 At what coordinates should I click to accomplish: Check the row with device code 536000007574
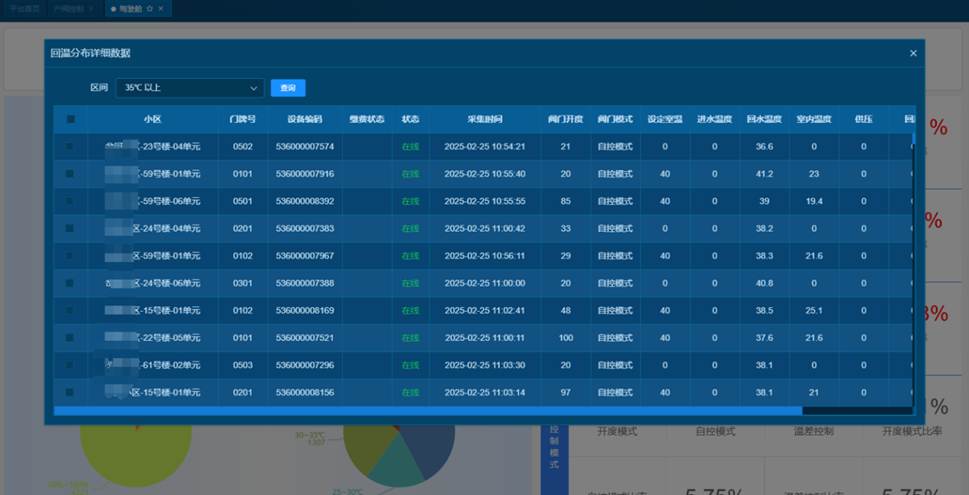(x=70, y=146)
